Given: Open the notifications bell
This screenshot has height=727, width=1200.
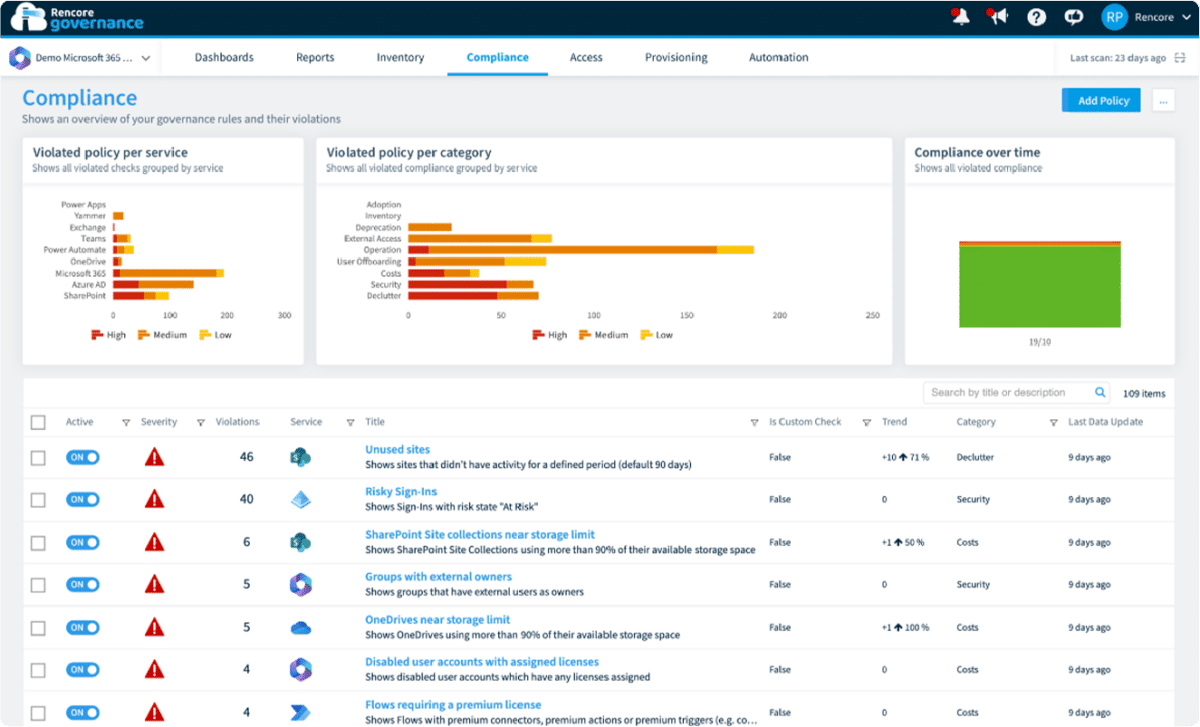Looking at the screenshot, I should [x=959, y=17].
